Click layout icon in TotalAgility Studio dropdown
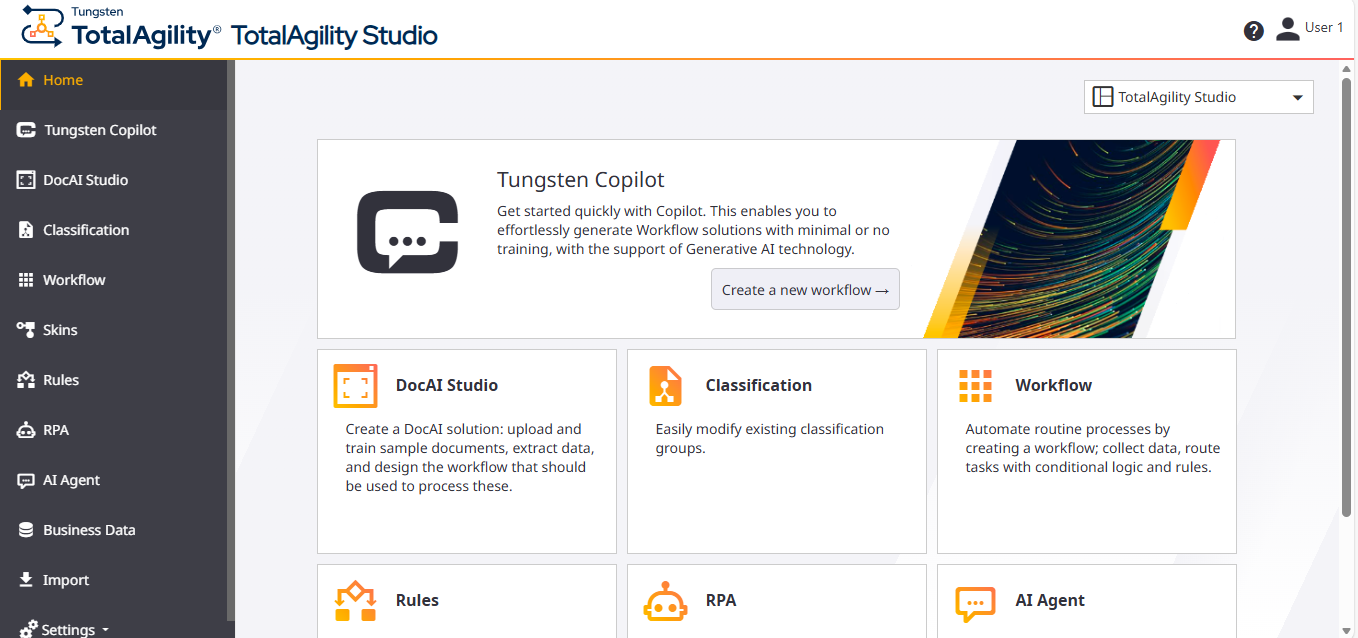This screenshot has width=1358, height=638. click(x=1103, y=97)
